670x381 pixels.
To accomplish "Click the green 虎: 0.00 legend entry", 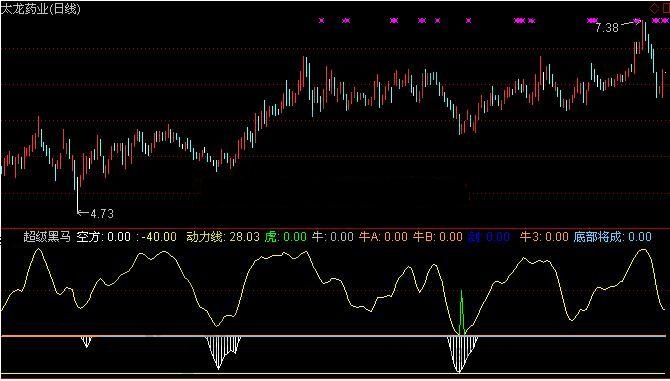I will 285,237.
